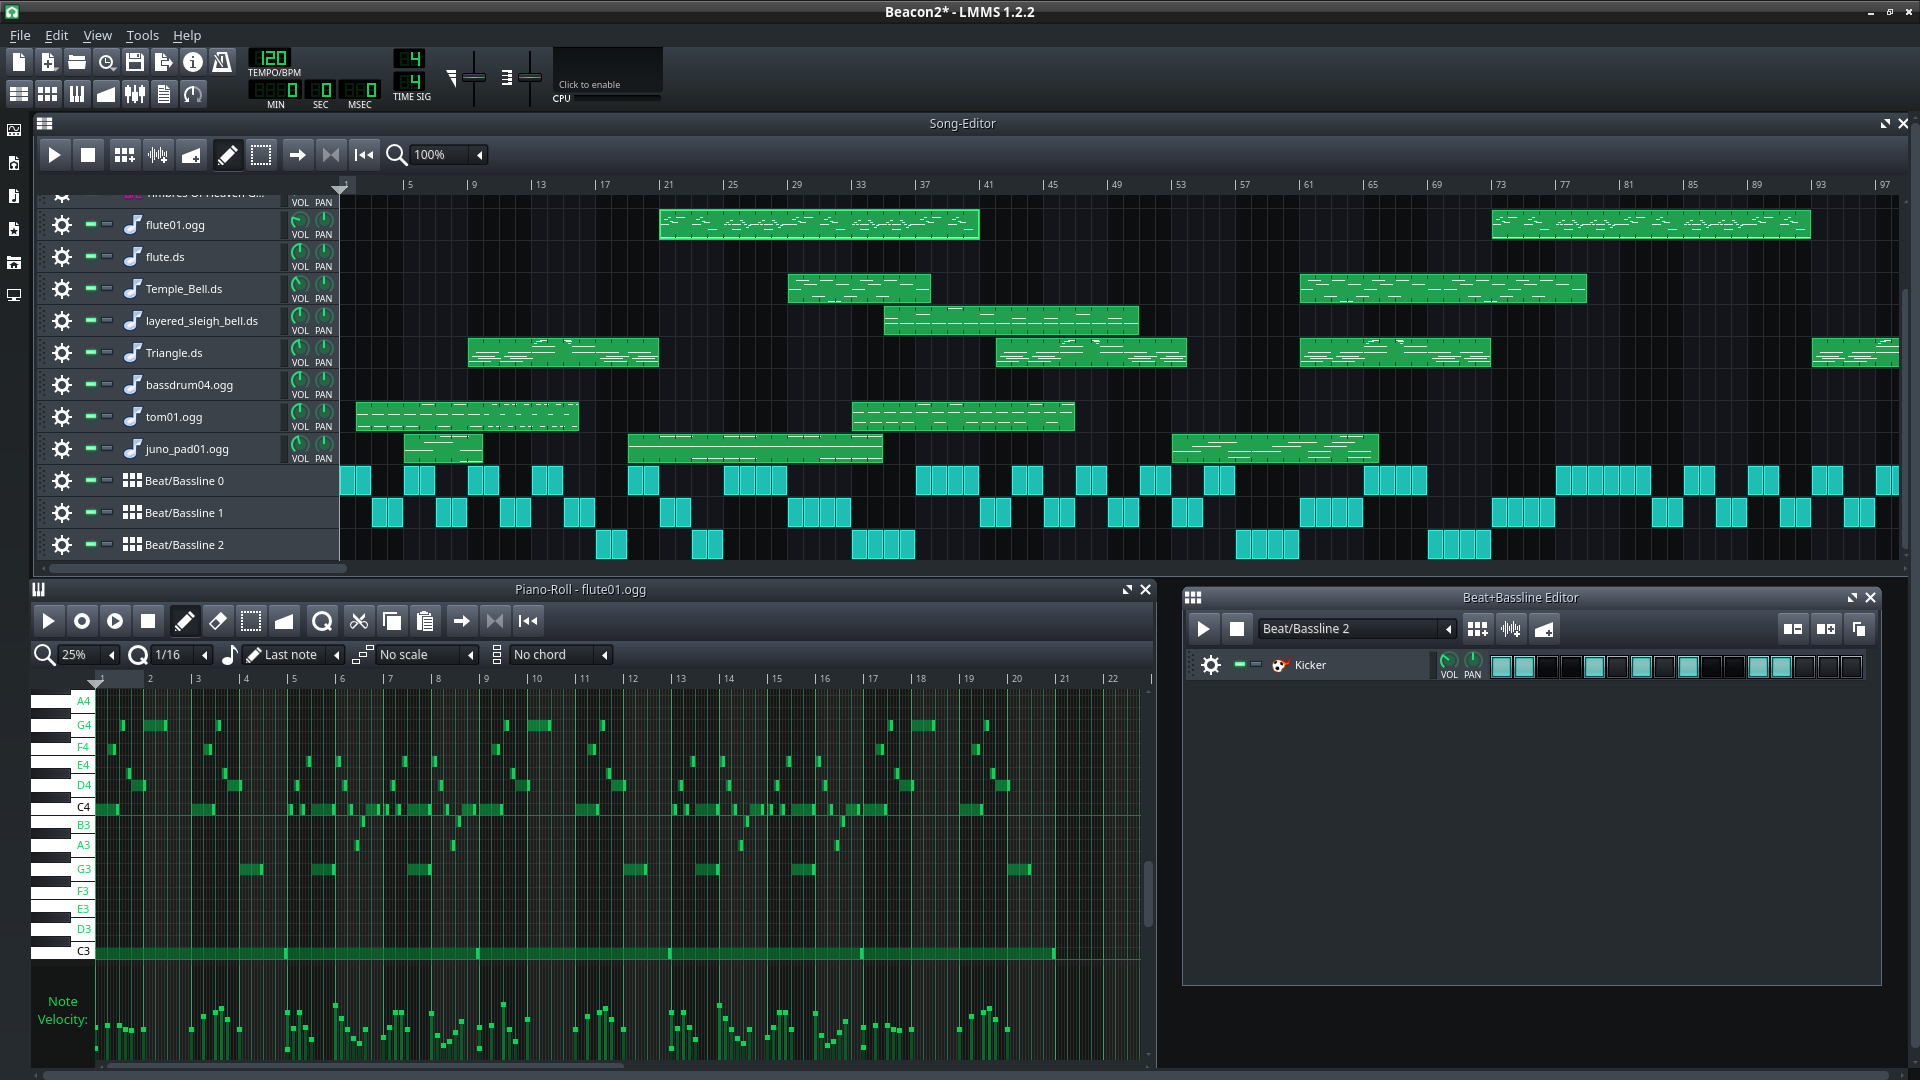Enable detune mode in Piano-Roll

284,621
